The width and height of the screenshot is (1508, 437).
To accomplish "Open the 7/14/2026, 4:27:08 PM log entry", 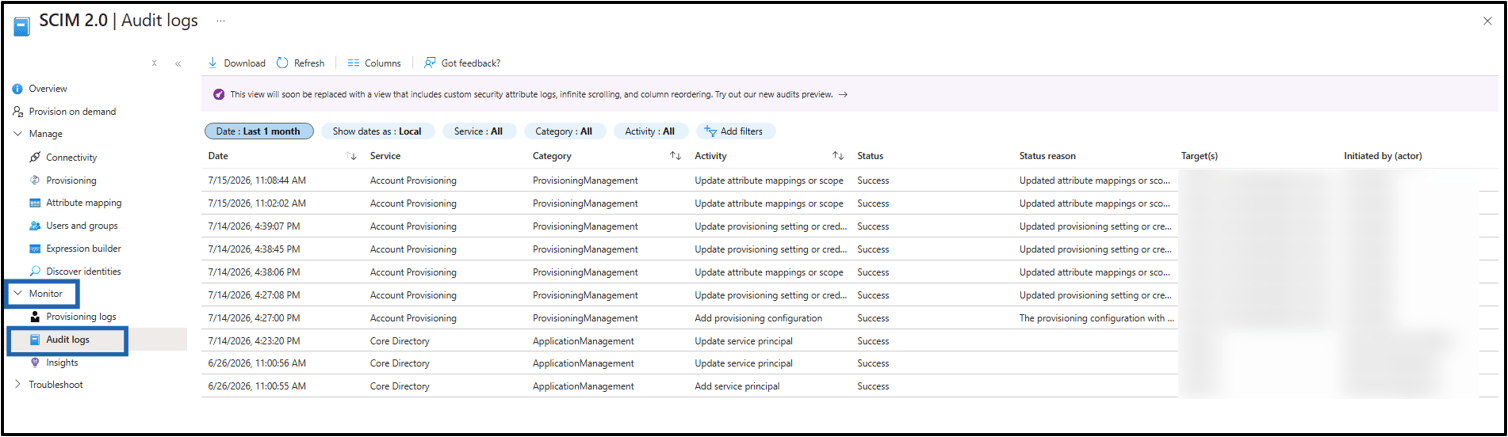I will [254, 295].
